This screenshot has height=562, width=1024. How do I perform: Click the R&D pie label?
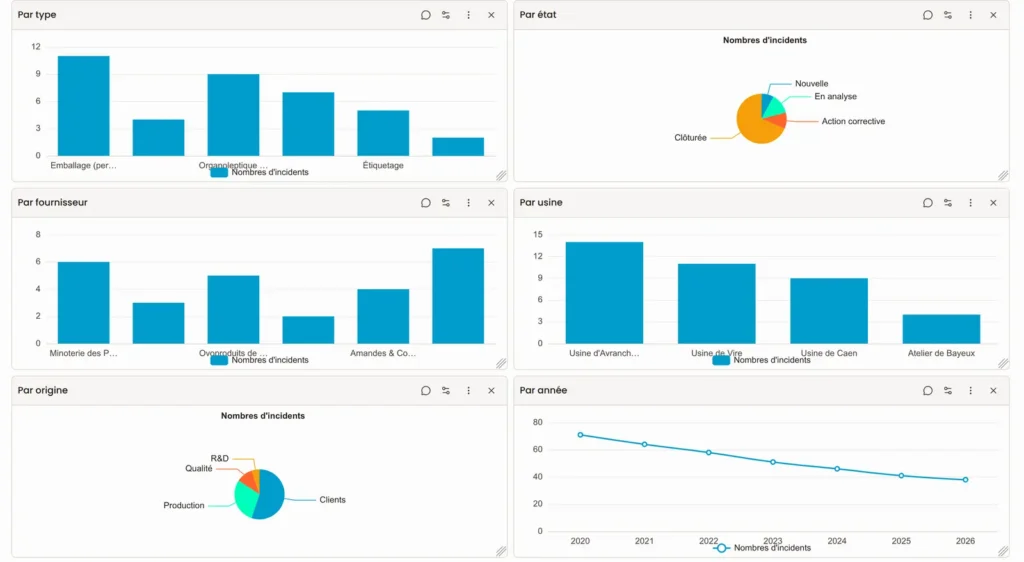(x=219, y=458)
